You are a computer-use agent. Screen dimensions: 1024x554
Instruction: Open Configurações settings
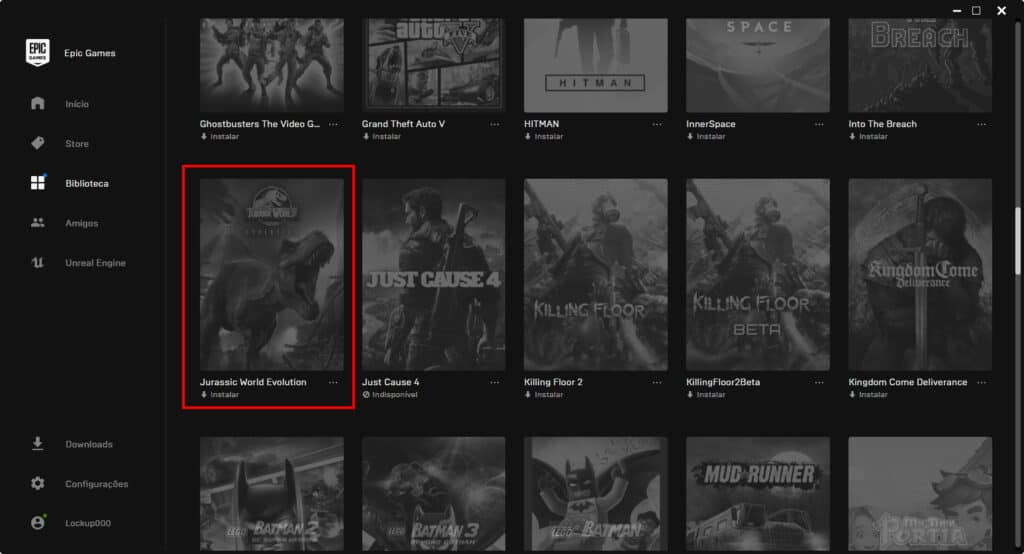pyautogui.click(x=97, y=484)
